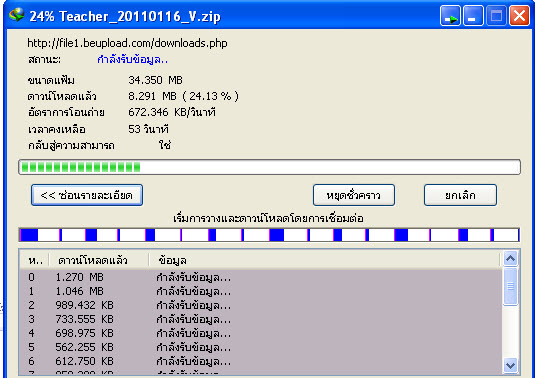Click the URL http://file1.beupload.com/downloads.php
Image resolution: width=535 pixels, height=378 pixels.
click(127, 43)
